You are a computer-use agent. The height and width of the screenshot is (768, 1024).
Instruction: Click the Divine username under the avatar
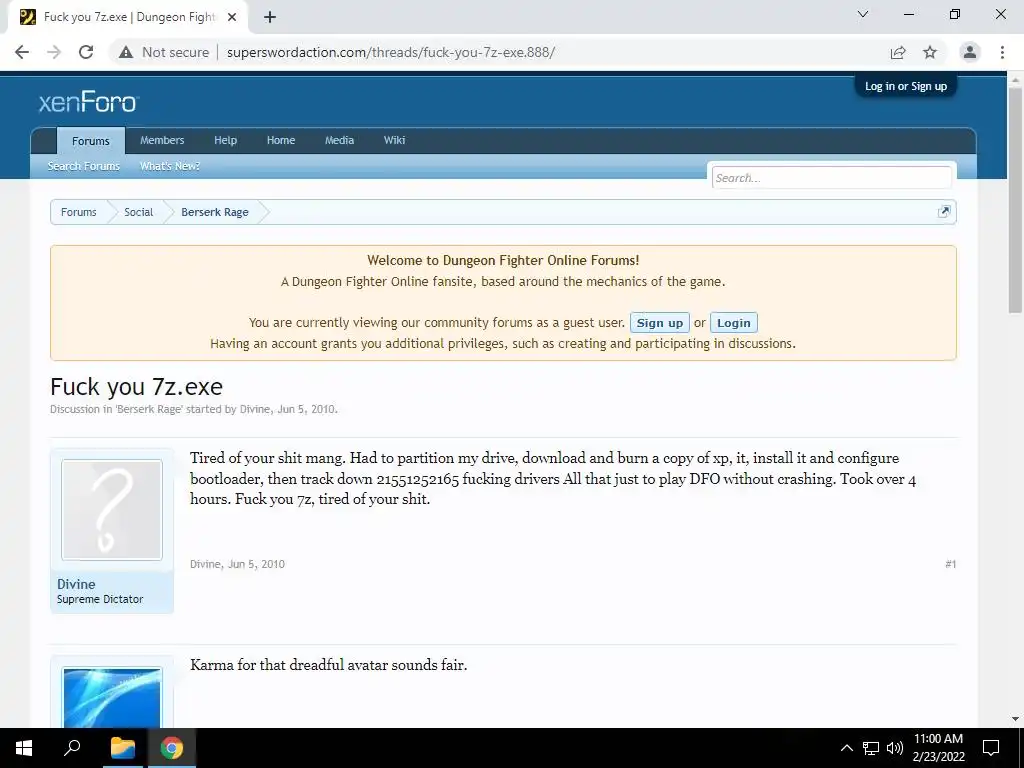76,584
